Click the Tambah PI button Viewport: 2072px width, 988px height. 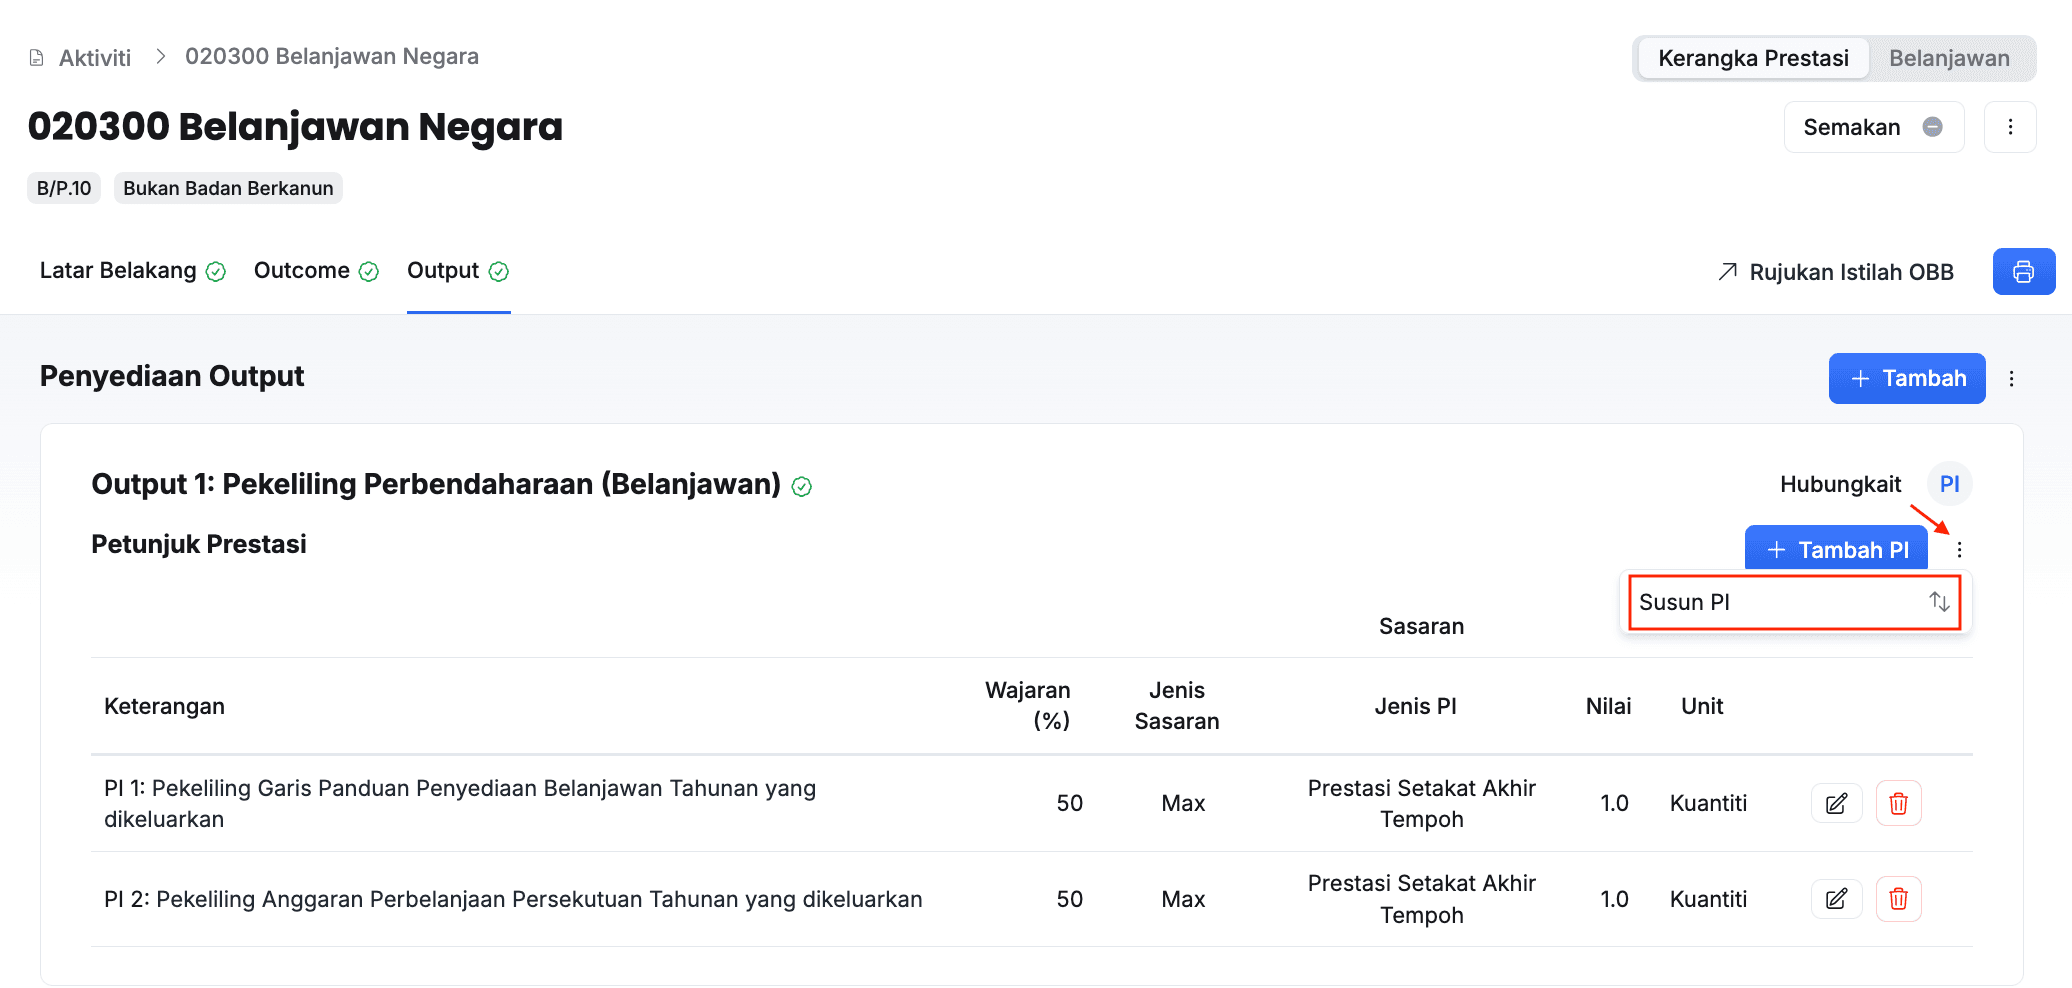(x=1836, y=549)
